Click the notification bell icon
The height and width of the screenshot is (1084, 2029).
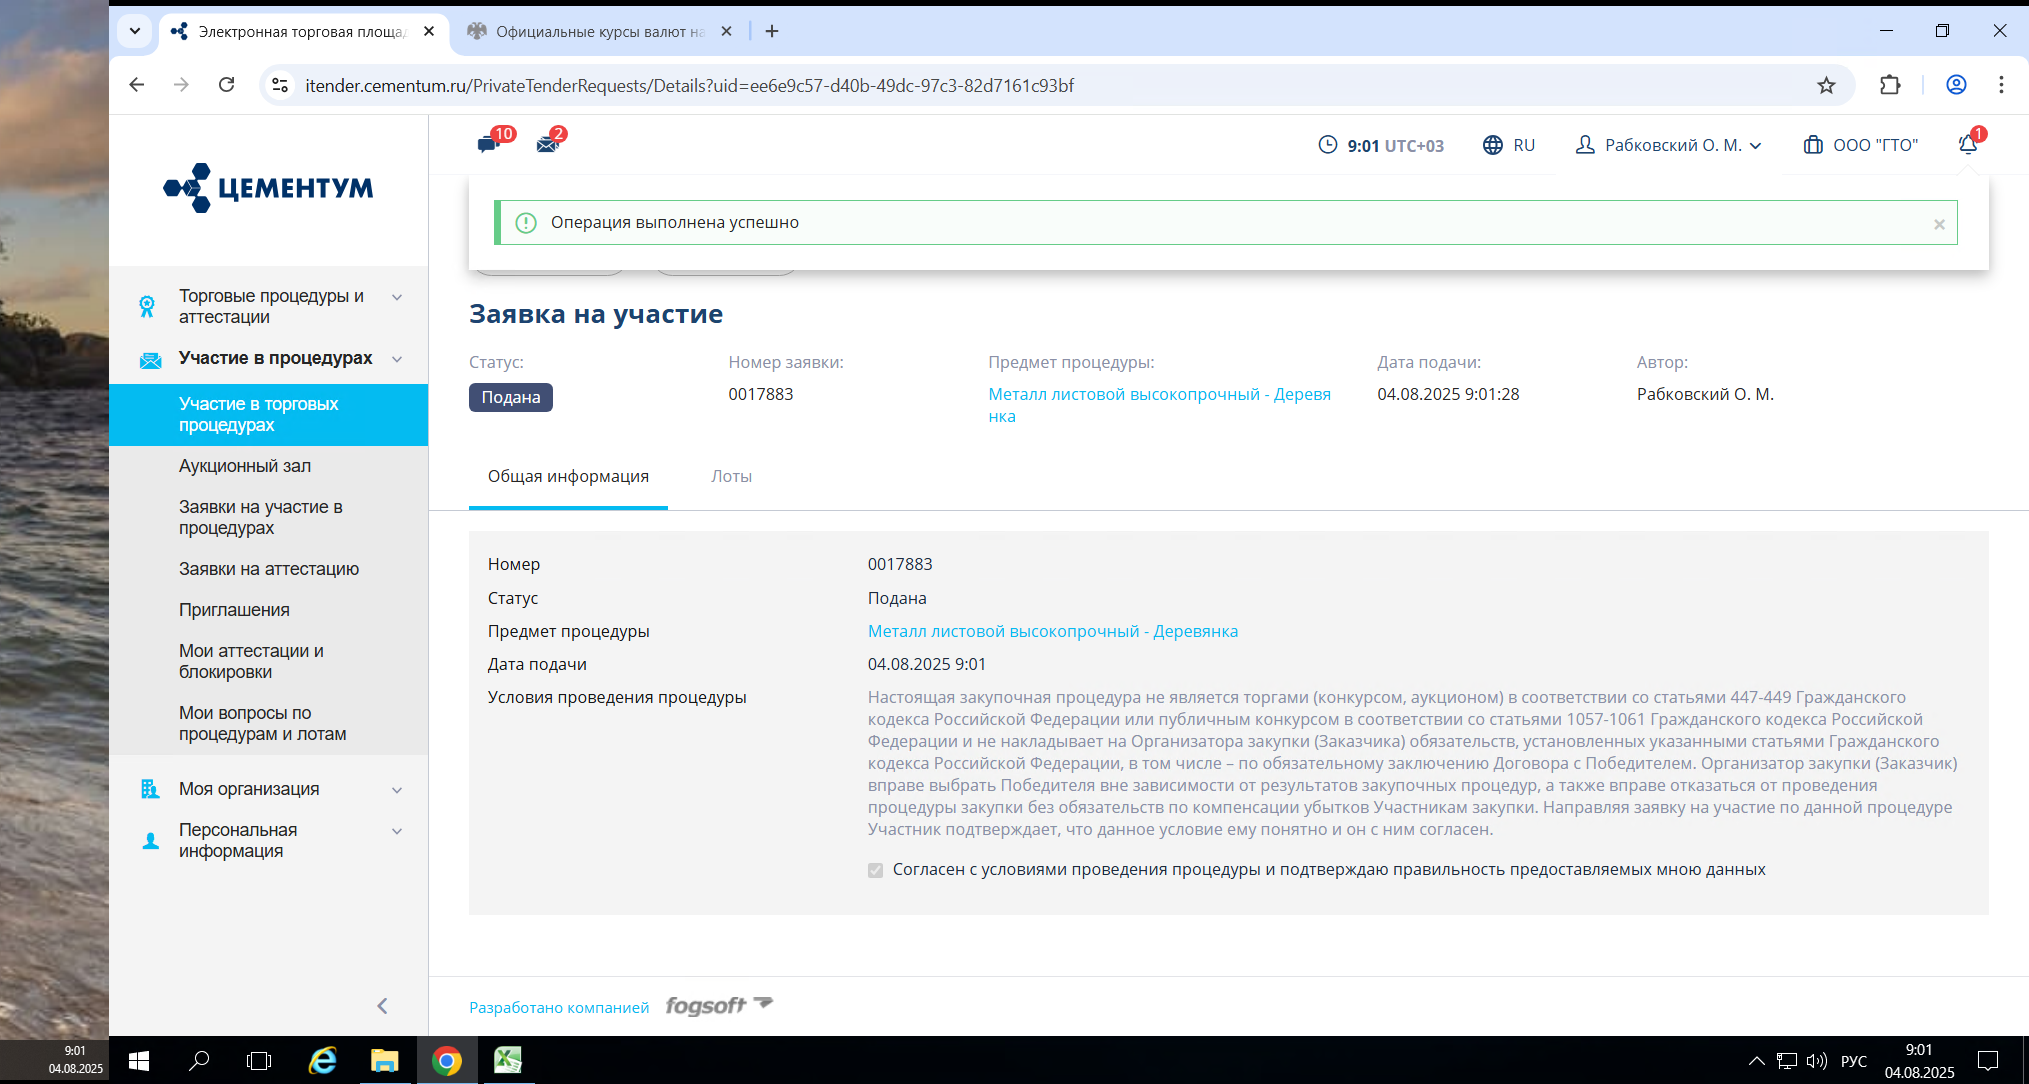pyautogui.click(x=1969, y=144)
